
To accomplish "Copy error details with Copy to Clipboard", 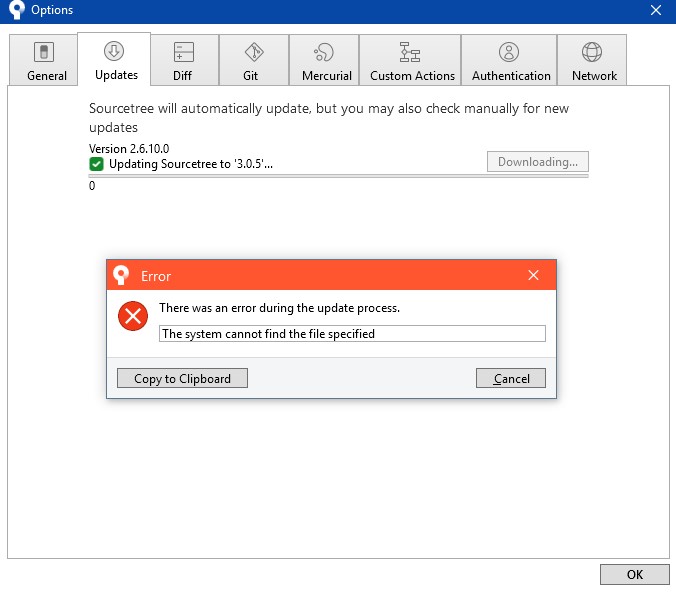I will 182,378.
